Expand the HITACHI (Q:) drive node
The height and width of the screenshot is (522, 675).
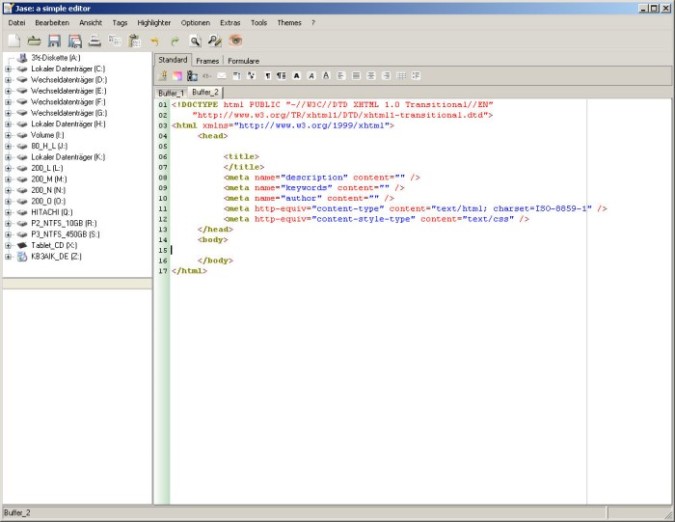[x=8, y=212]
